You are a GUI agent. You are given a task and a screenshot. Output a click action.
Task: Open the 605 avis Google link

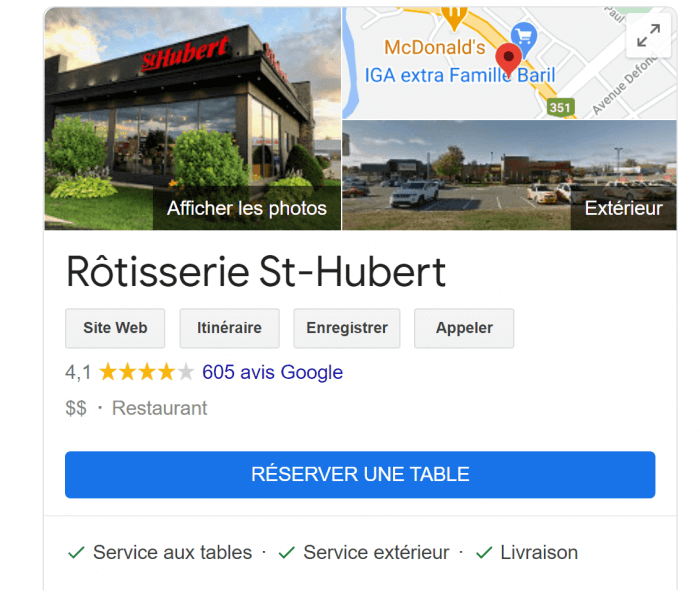[x=272, y=372]
